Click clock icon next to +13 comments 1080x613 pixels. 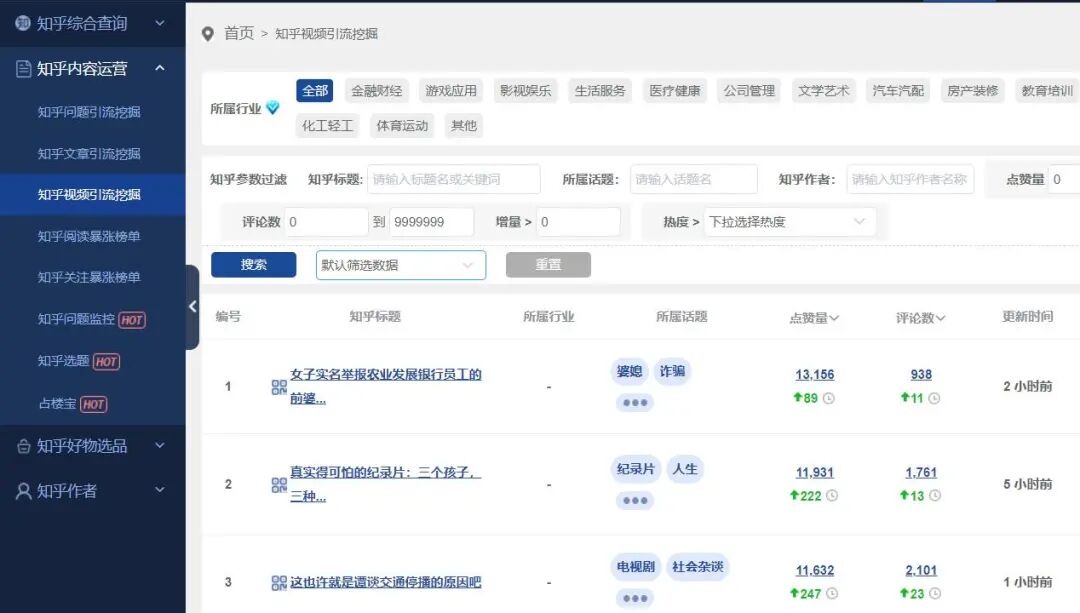pos(935,495)
